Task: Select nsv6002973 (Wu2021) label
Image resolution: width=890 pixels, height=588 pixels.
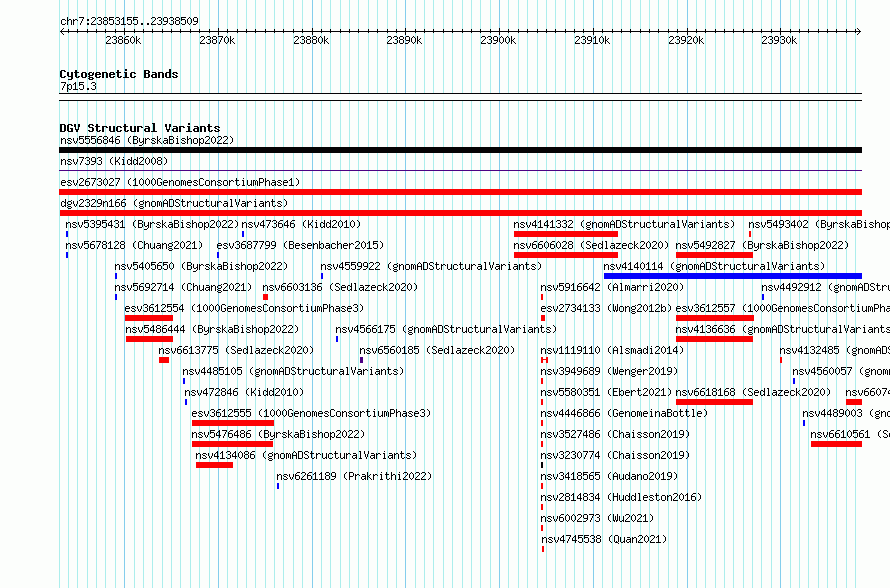Action: [597, 518]
